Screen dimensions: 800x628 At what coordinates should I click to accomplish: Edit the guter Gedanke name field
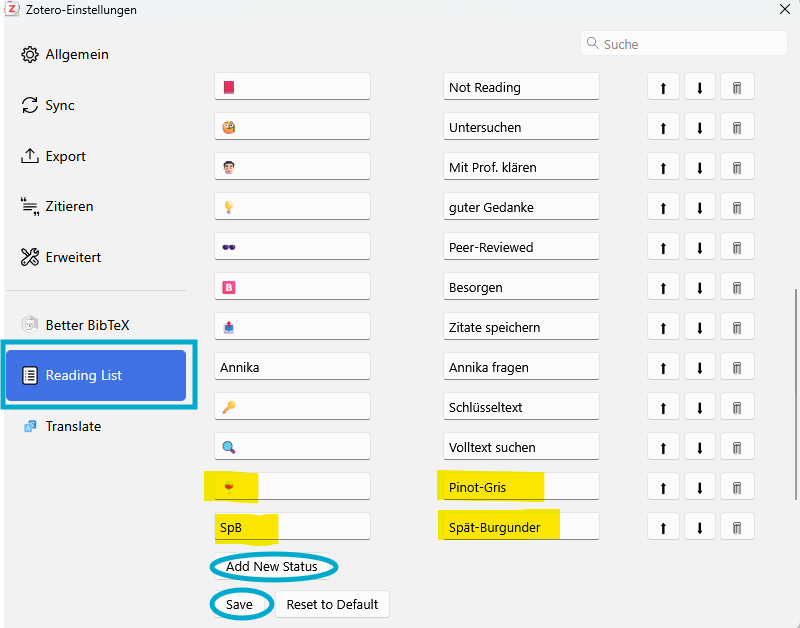pos(521,207)
